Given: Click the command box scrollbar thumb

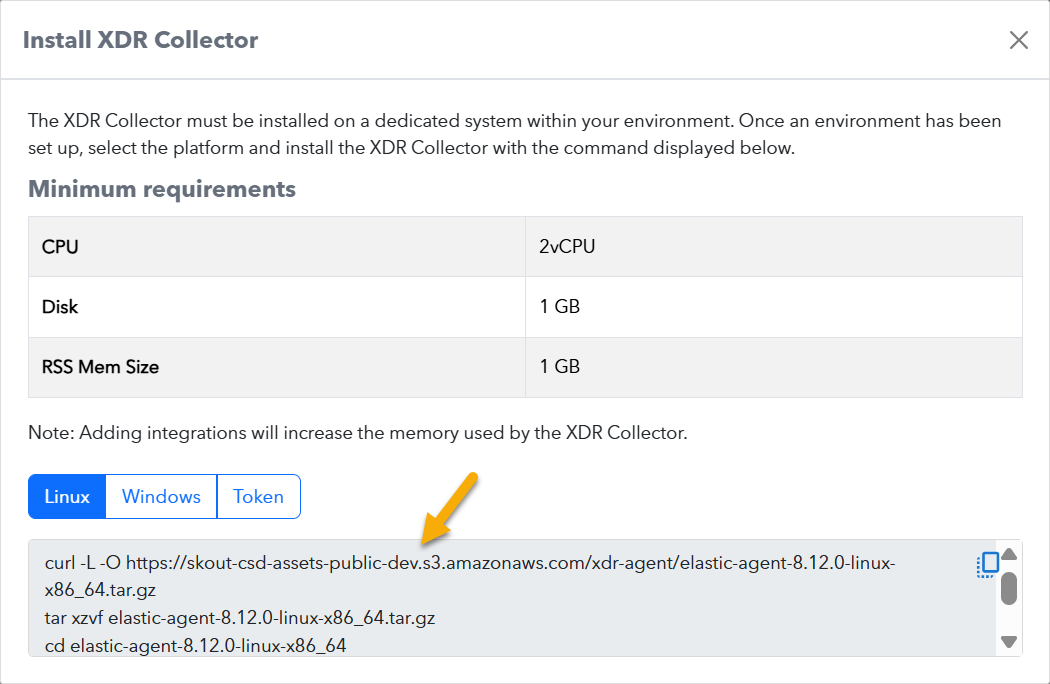Looking at the screenshot, I should click(1009, 588).
